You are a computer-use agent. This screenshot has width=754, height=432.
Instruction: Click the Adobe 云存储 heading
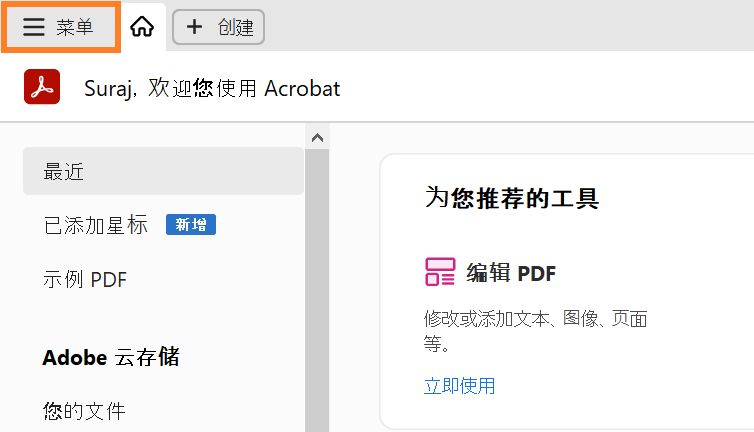[111, 357]
